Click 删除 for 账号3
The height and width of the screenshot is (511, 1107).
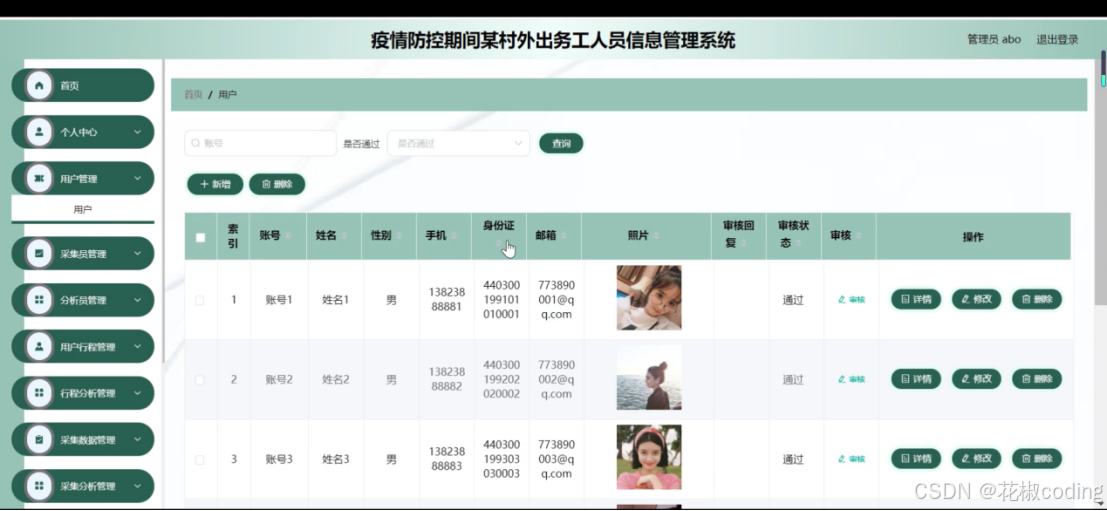[1037, 459]
